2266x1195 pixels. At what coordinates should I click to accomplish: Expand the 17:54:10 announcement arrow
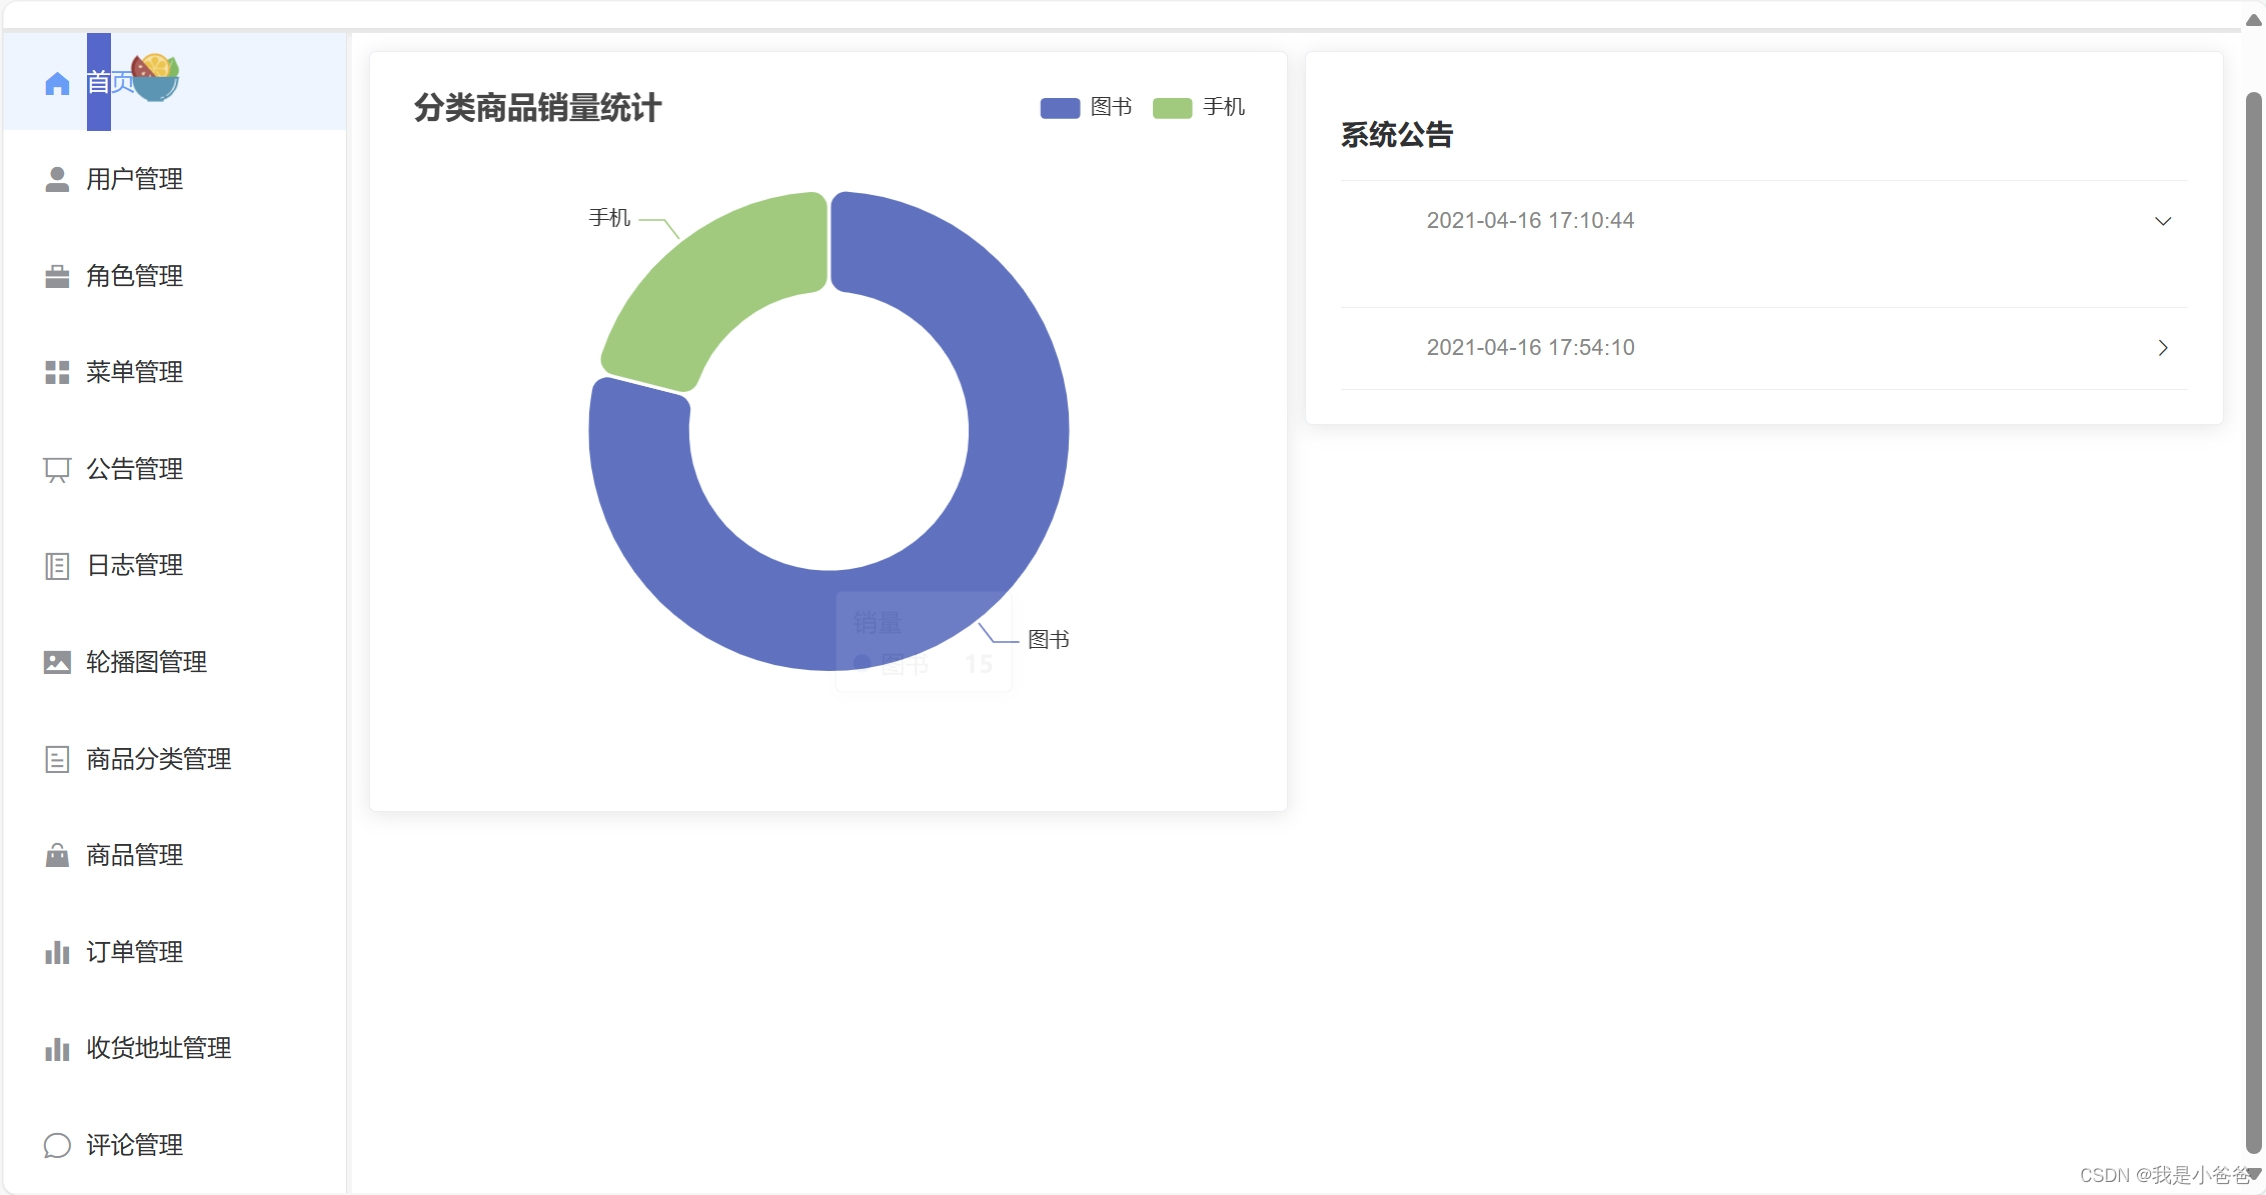[x=2162, y=348]
